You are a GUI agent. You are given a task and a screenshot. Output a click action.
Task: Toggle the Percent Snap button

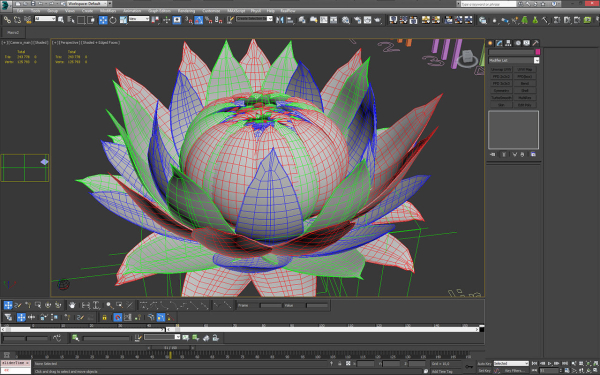pos(209,20)
